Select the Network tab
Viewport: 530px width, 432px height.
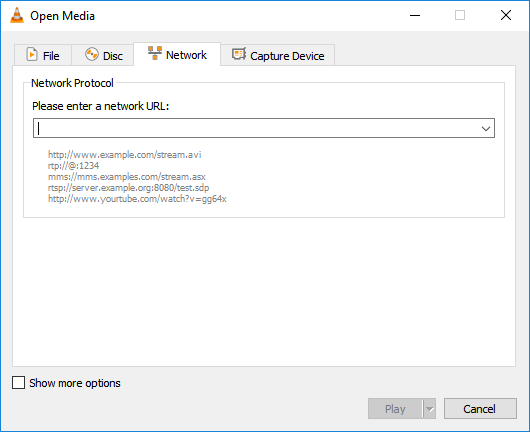(177, 54)
